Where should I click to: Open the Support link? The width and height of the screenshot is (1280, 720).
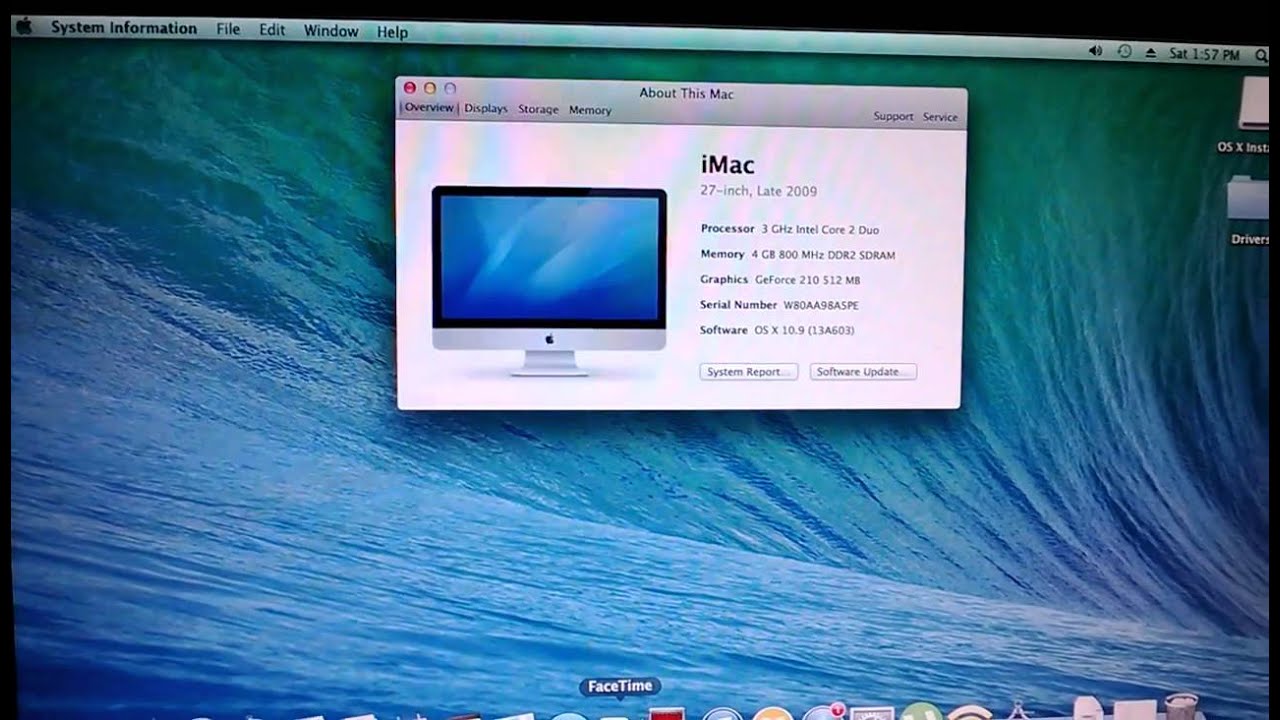point(893,116)
